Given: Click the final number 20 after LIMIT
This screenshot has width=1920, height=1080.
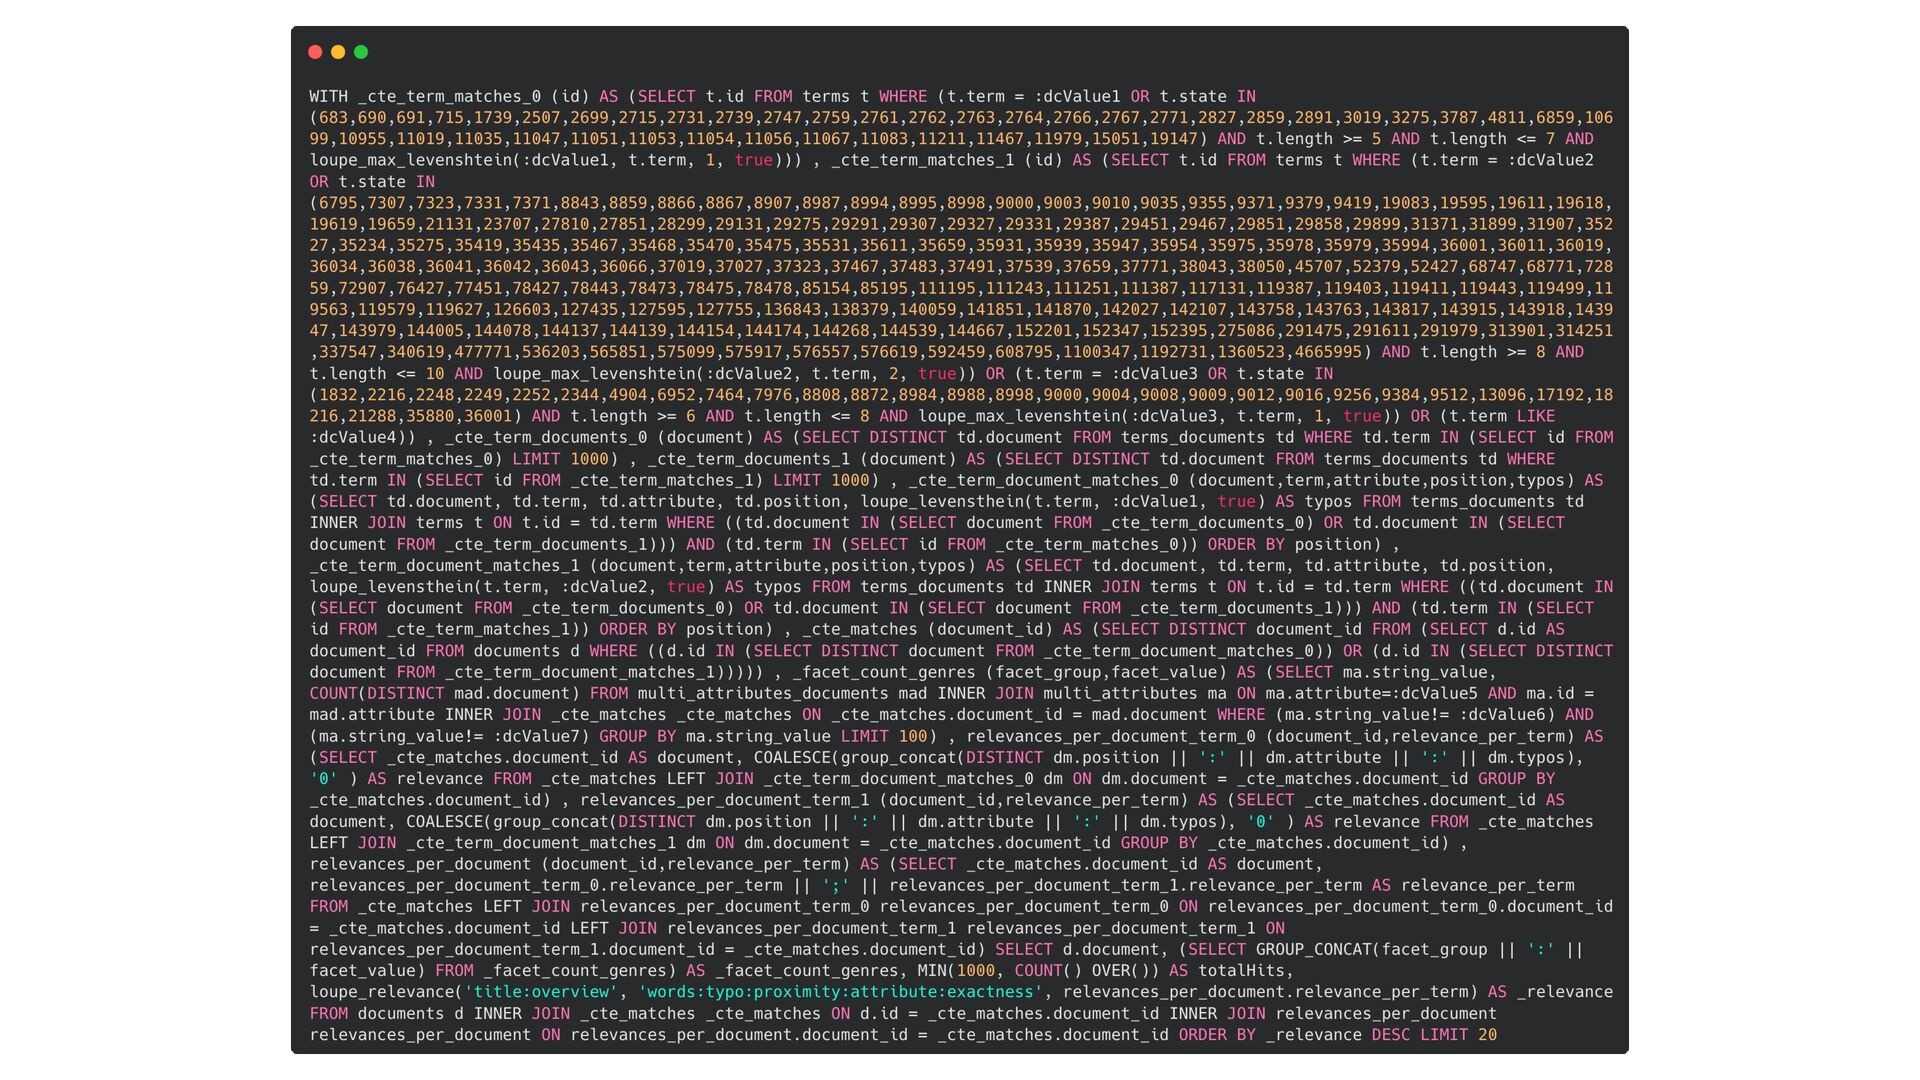Looking at the screenshot, I should [1487, 1035].
